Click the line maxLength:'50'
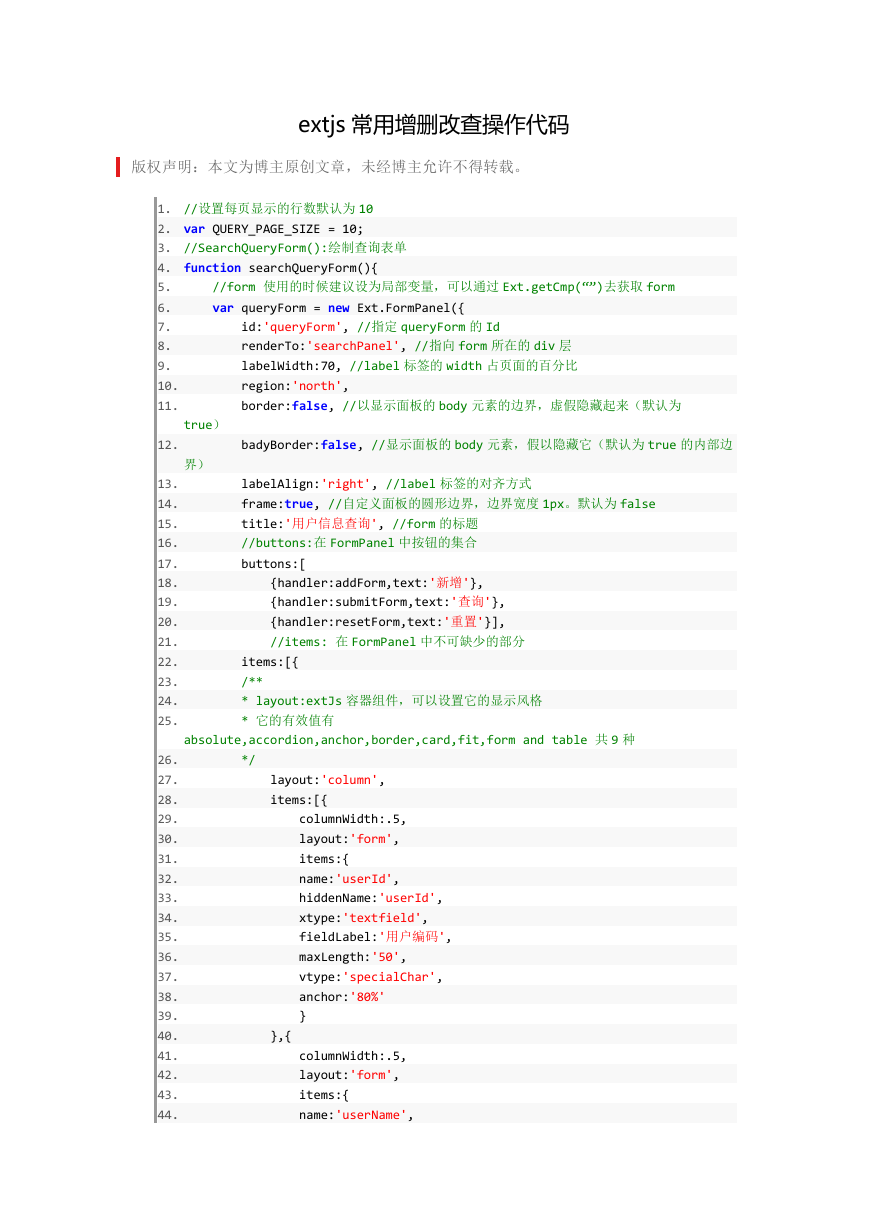869x1228 pixels. (353, 956)
